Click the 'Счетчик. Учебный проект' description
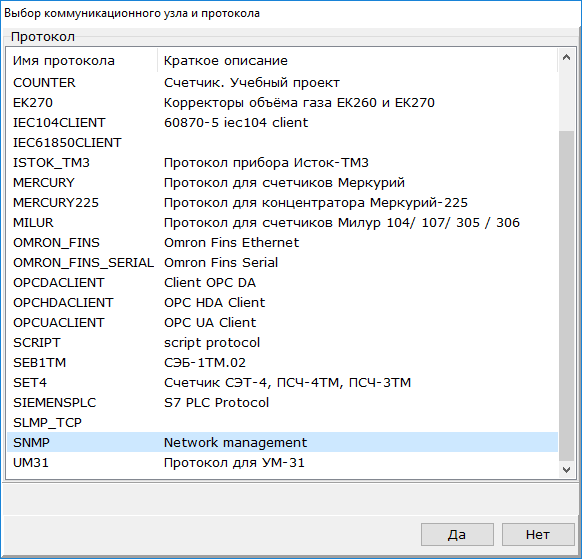 [252, 82]
